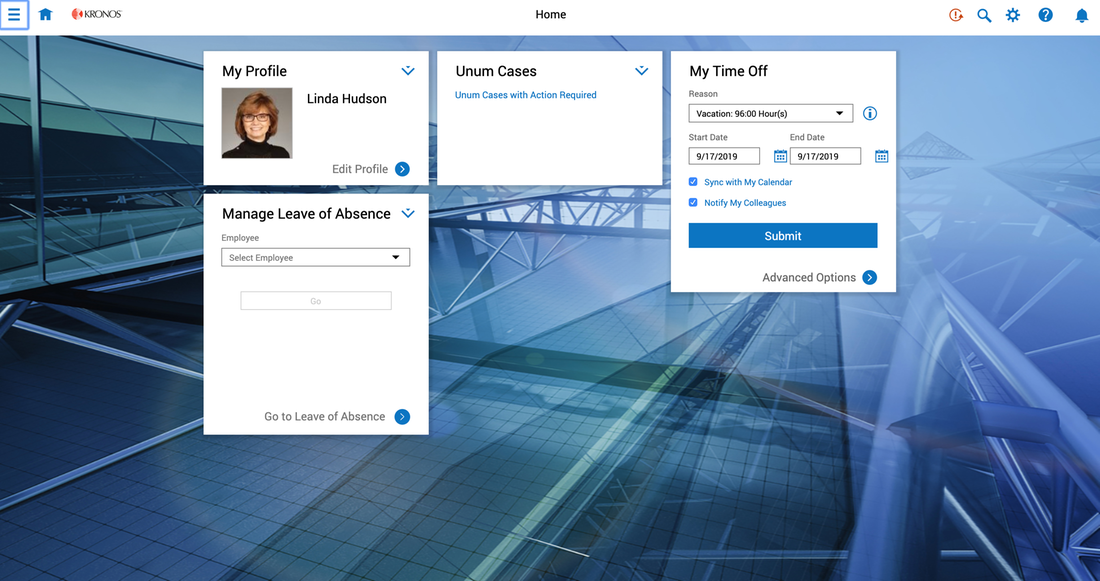Click the Home icon in header
This screenshot has width=1100, height=581.
click(x=45, y=15)
